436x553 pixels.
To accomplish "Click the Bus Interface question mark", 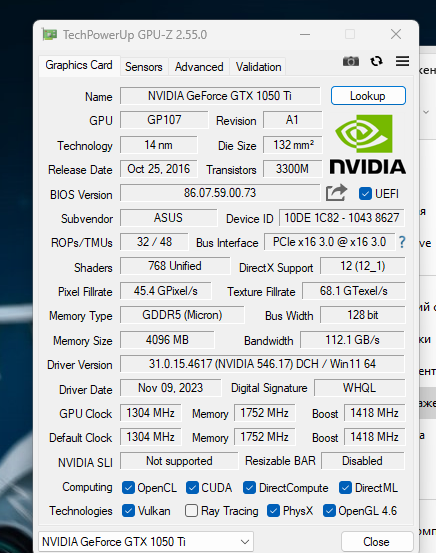I will point(402,242).
